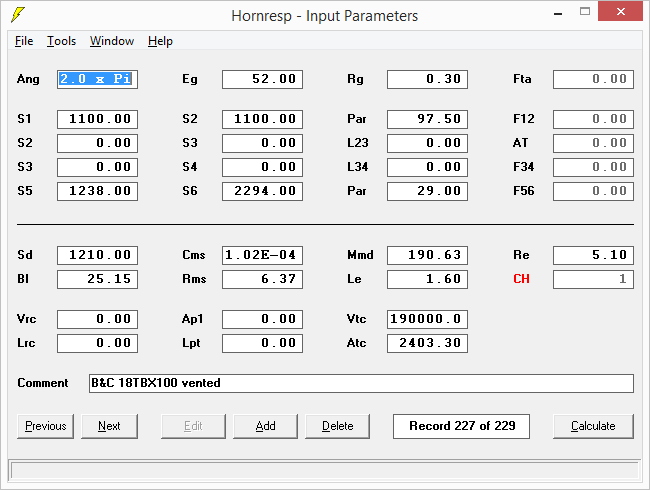Go to the Previous record

click(x=46, y=426)
